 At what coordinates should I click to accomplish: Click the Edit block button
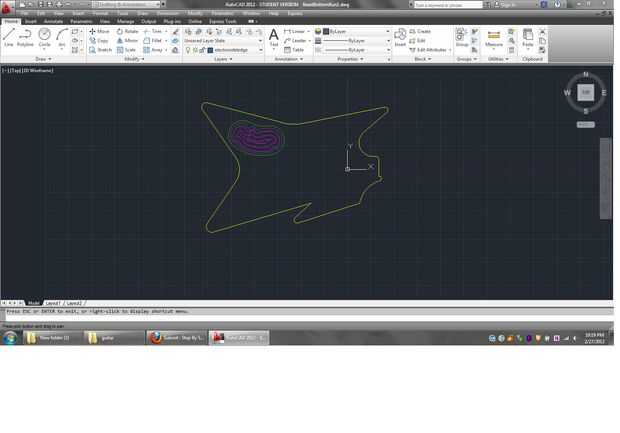point(418,41)
